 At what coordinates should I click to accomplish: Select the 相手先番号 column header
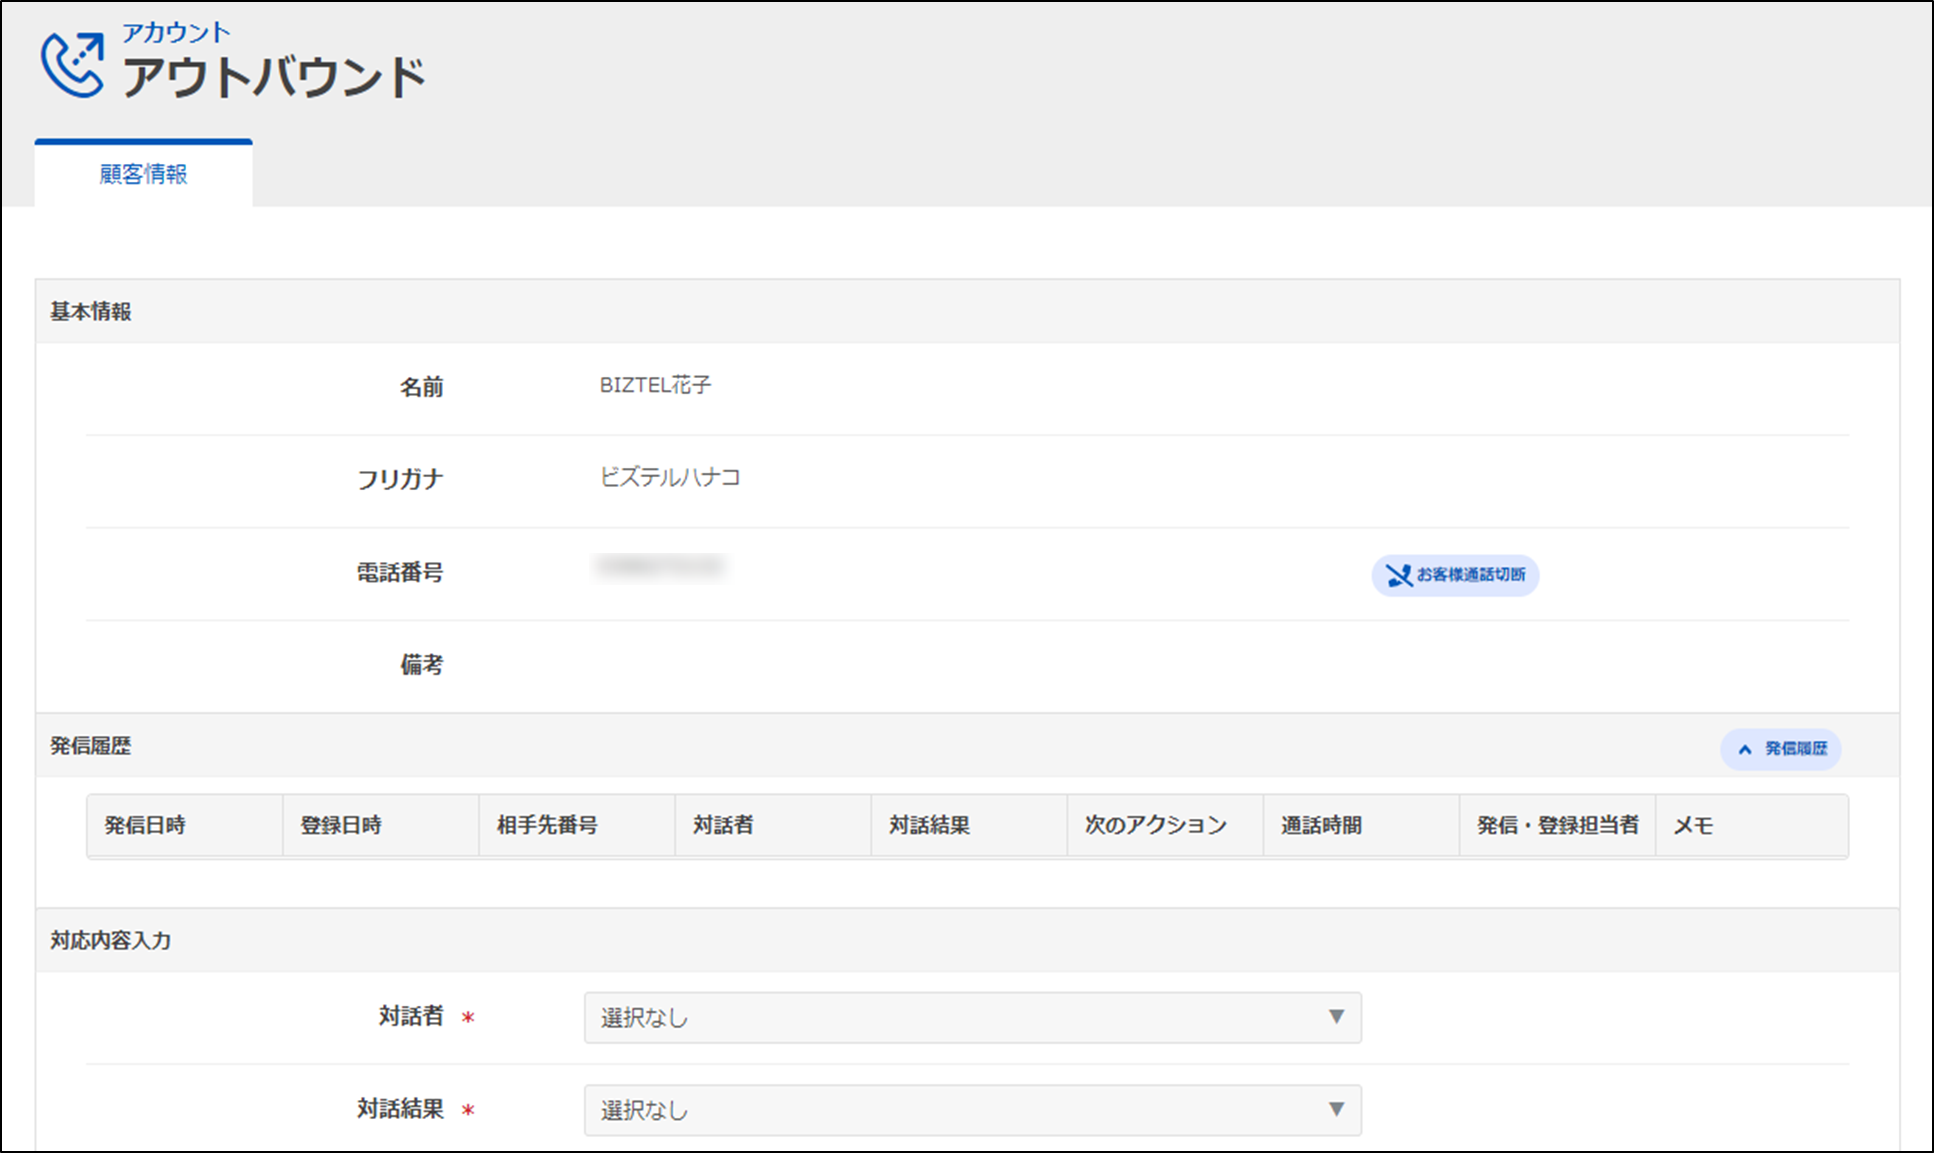(x=547, y=826)
